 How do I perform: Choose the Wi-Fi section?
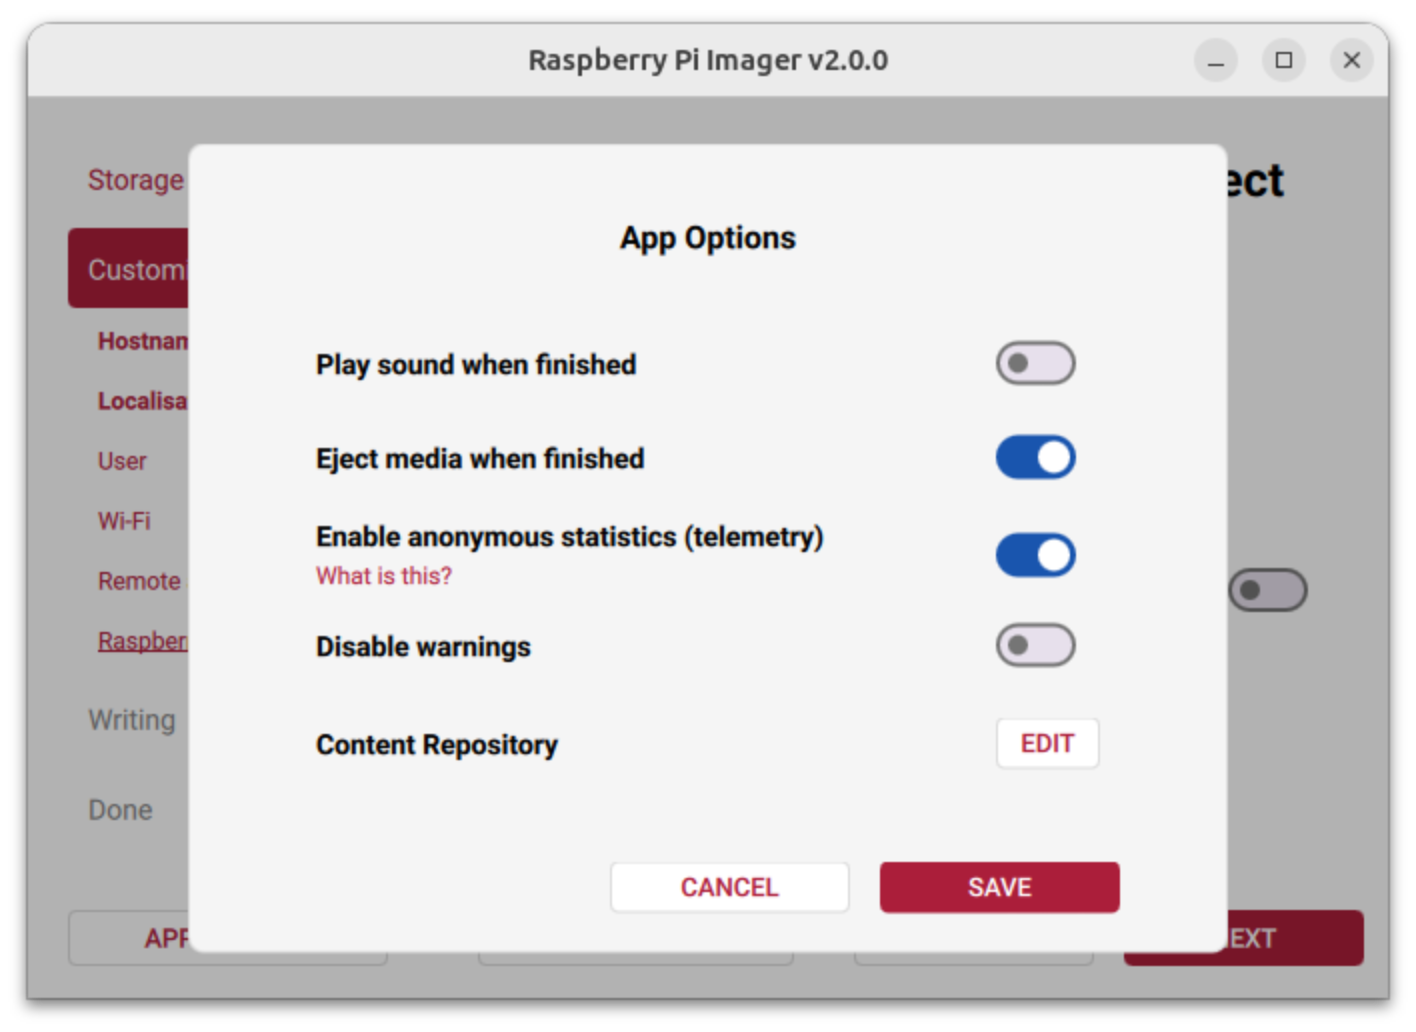click(124, 521)
